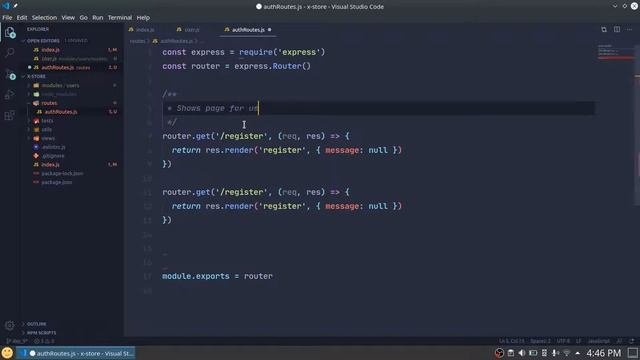640x360 pixels.
Task: Open .gitignore in file tree
Action: [x=53, y=156]
